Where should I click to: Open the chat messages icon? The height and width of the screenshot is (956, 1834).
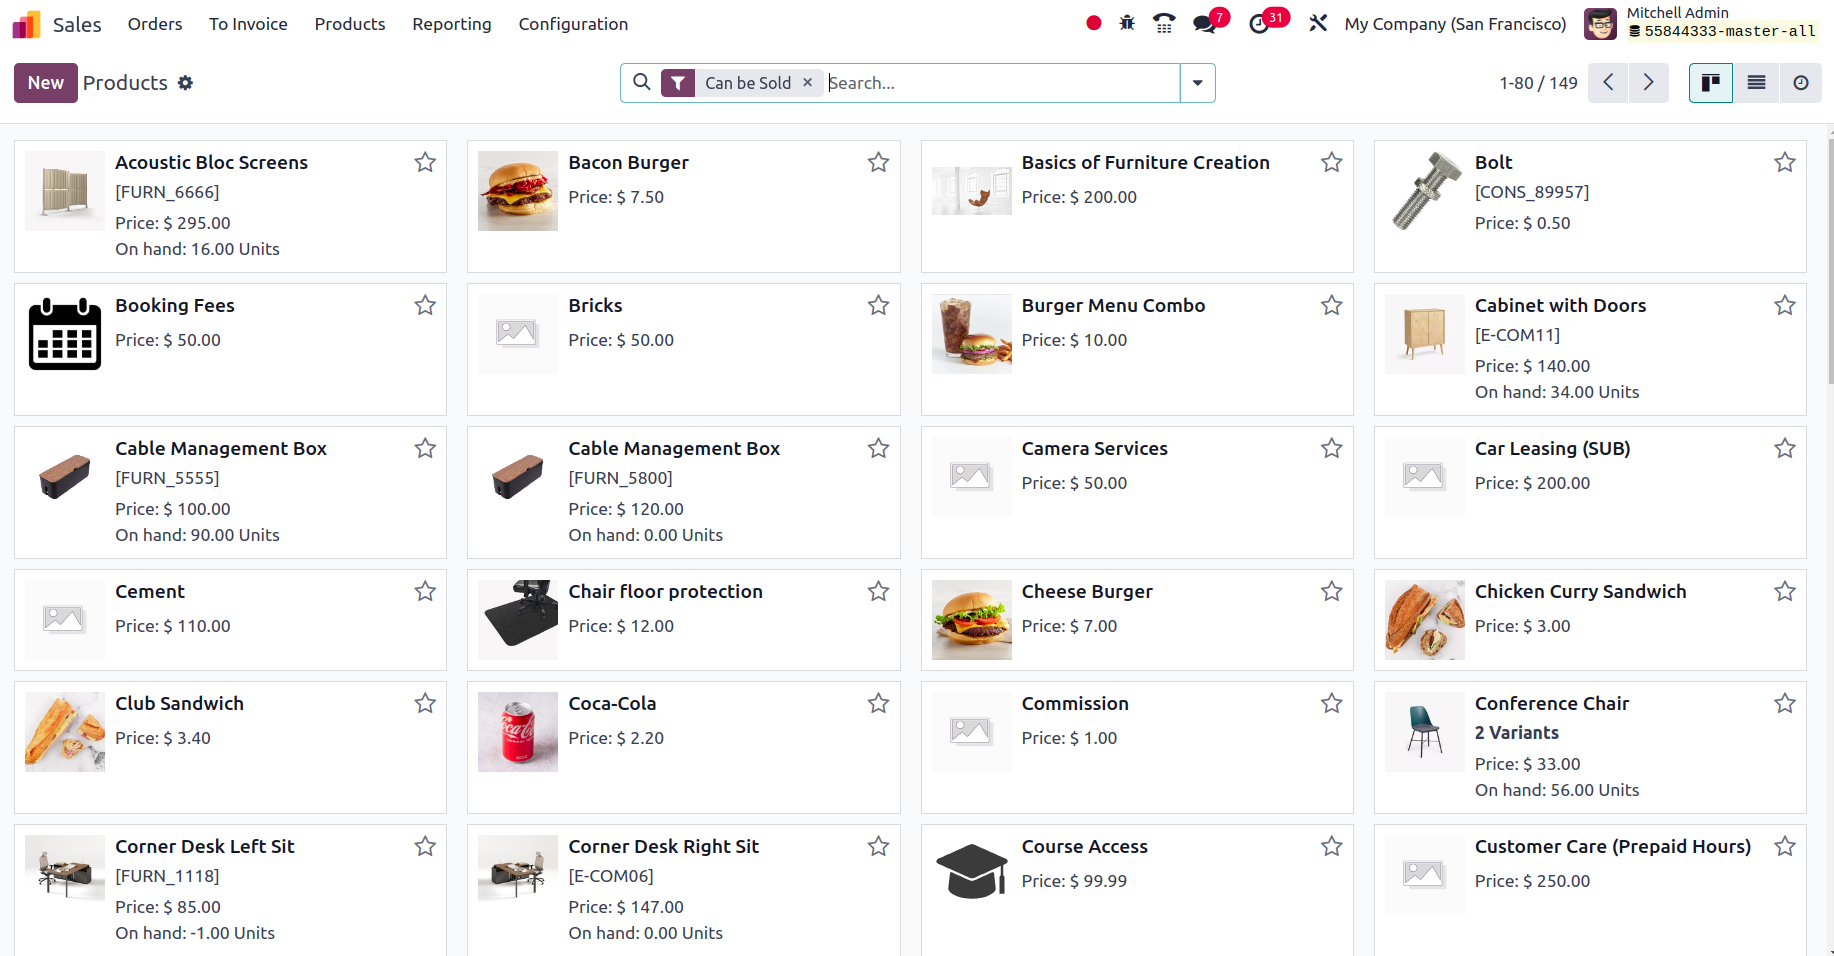click(1201, 23)
